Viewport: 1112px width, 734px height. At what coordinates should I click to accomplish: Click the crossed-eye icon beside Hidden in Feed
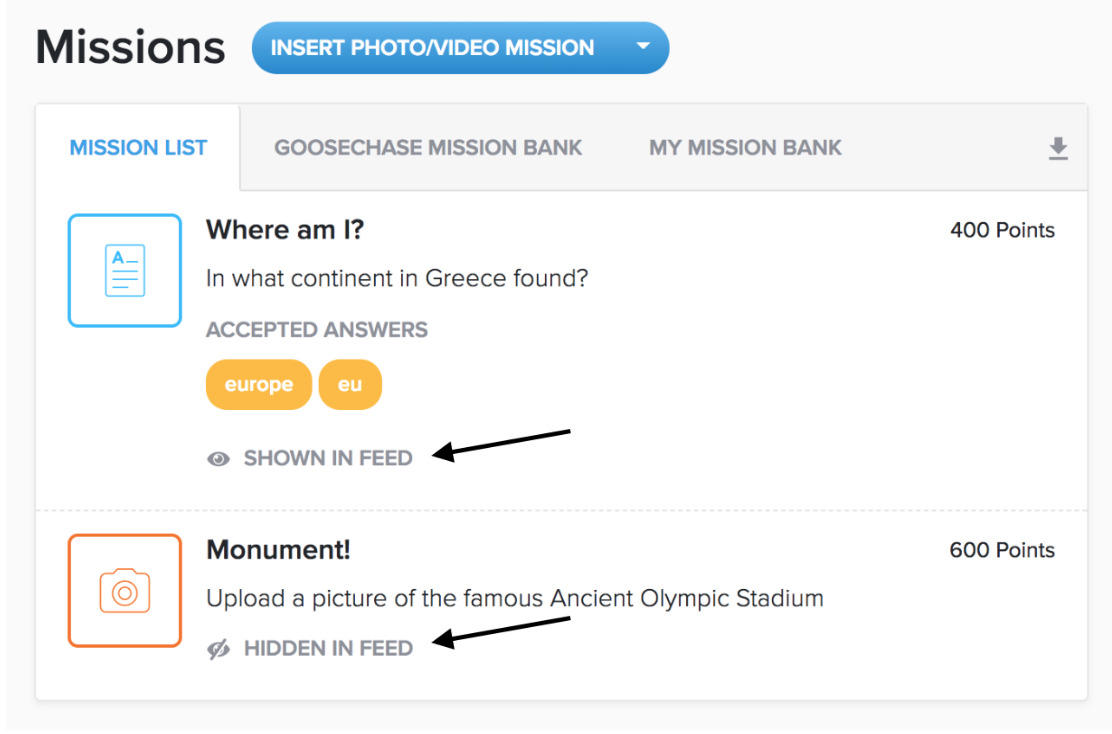[x=218, y=649]
